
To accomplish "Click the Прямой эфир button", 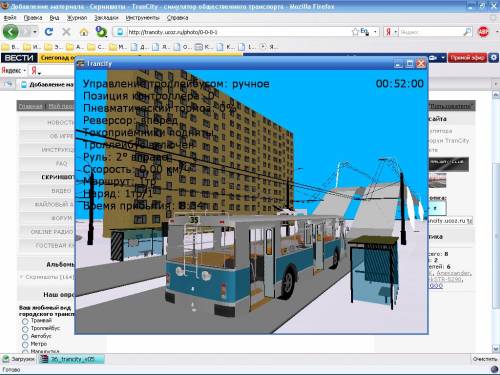I will tap(467, 58).
